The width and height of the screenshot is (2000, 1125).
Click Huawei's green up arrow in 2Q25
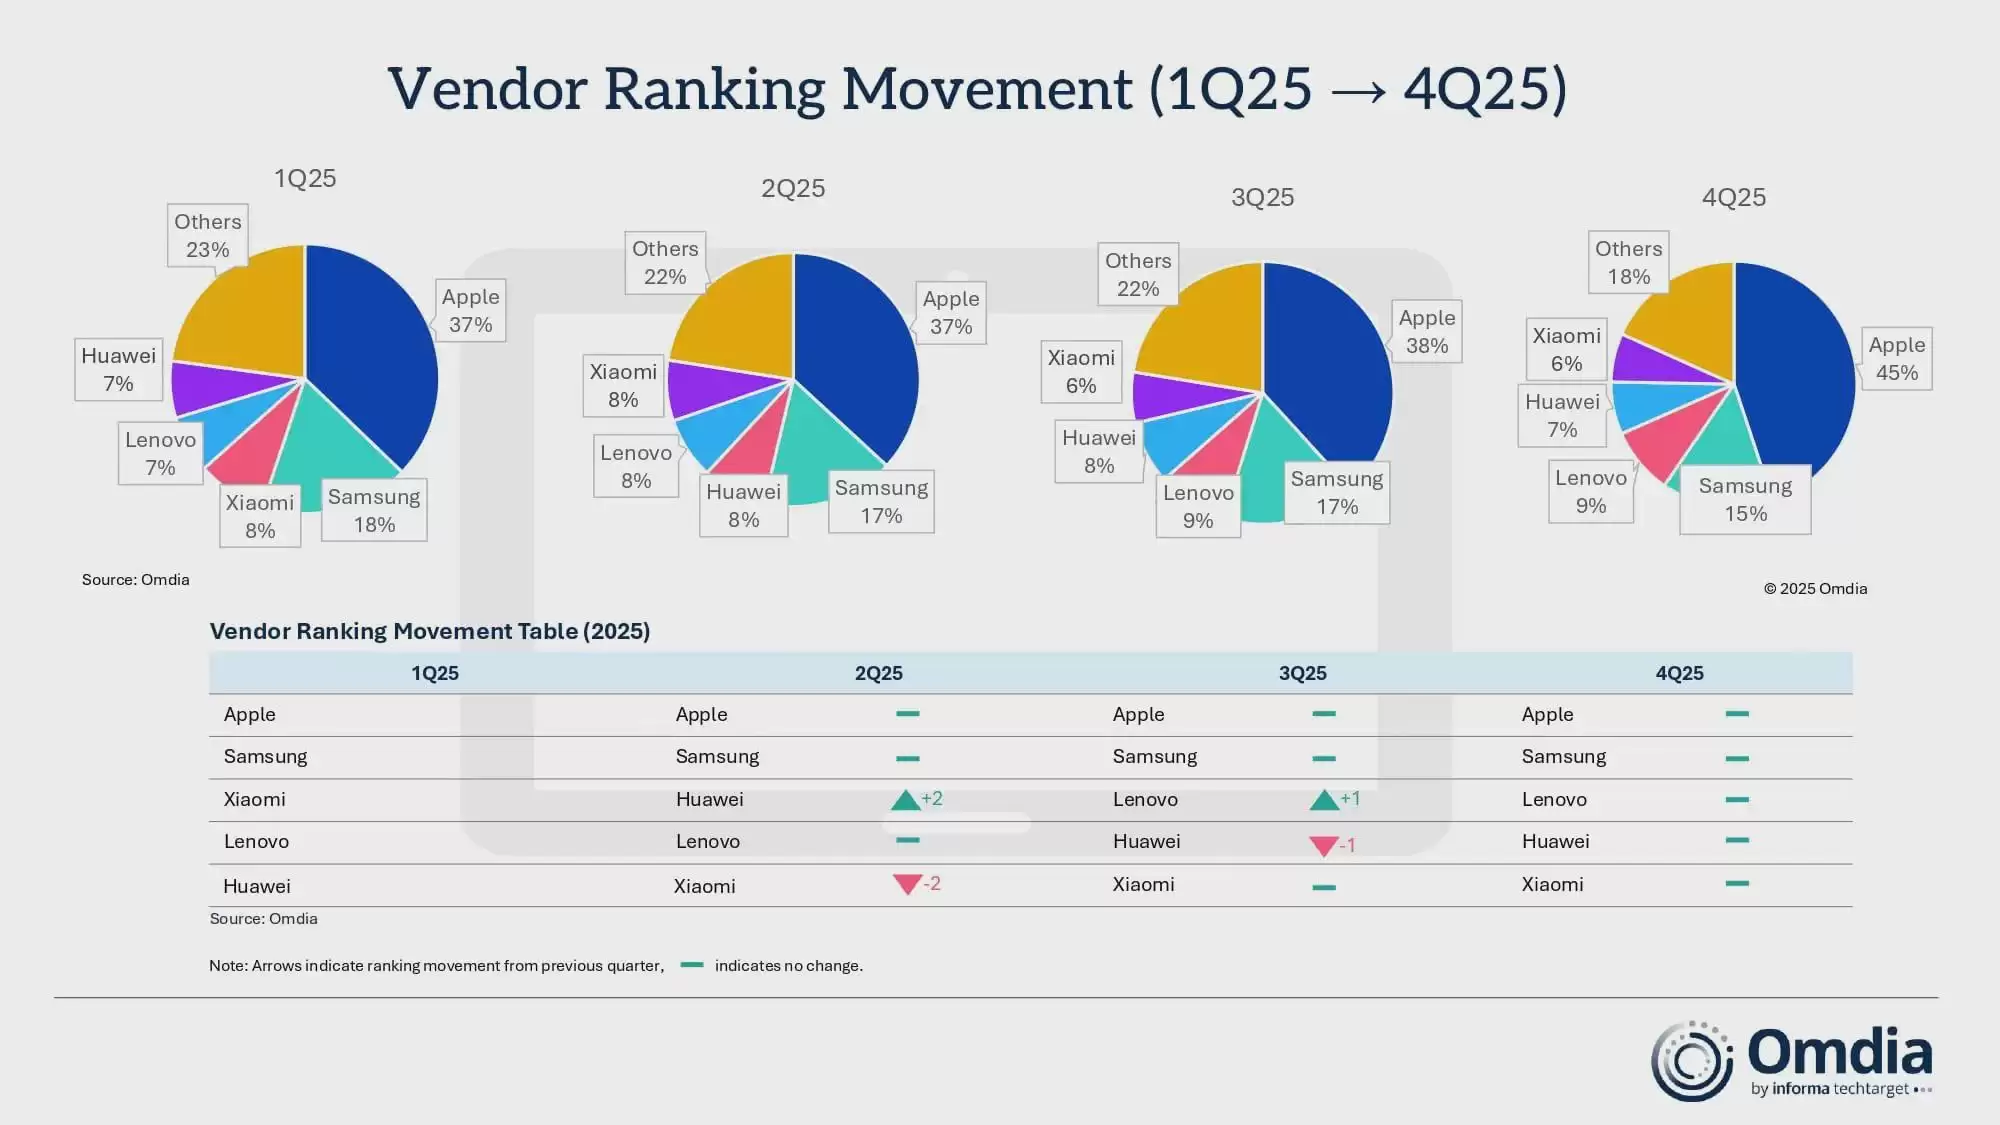click(905, 800)
